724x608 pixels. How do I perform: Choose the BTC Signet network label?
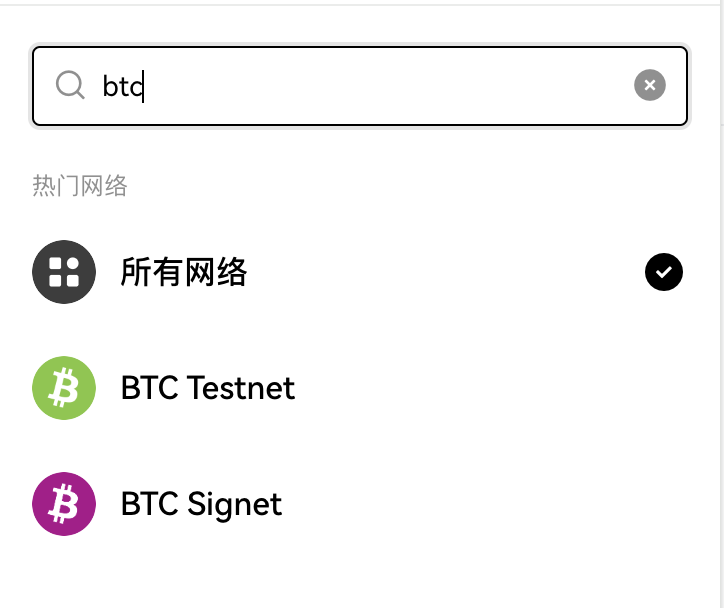point(201,504)
